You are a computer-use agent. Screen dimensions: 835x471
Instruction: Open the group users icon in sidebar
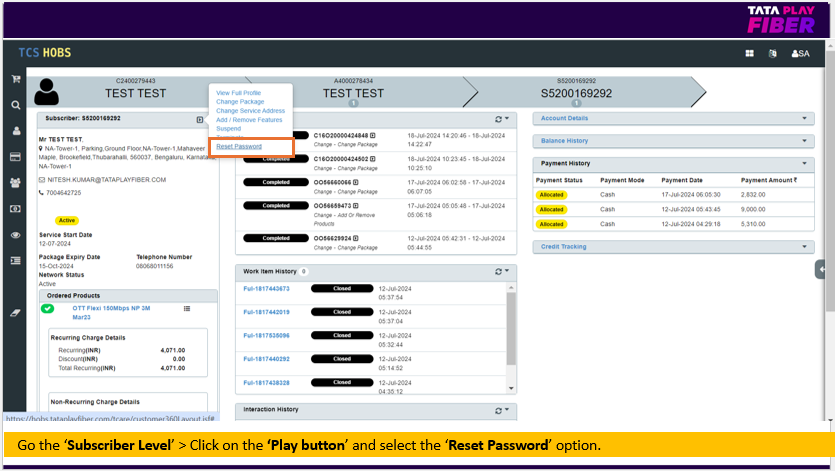[15, 183]
